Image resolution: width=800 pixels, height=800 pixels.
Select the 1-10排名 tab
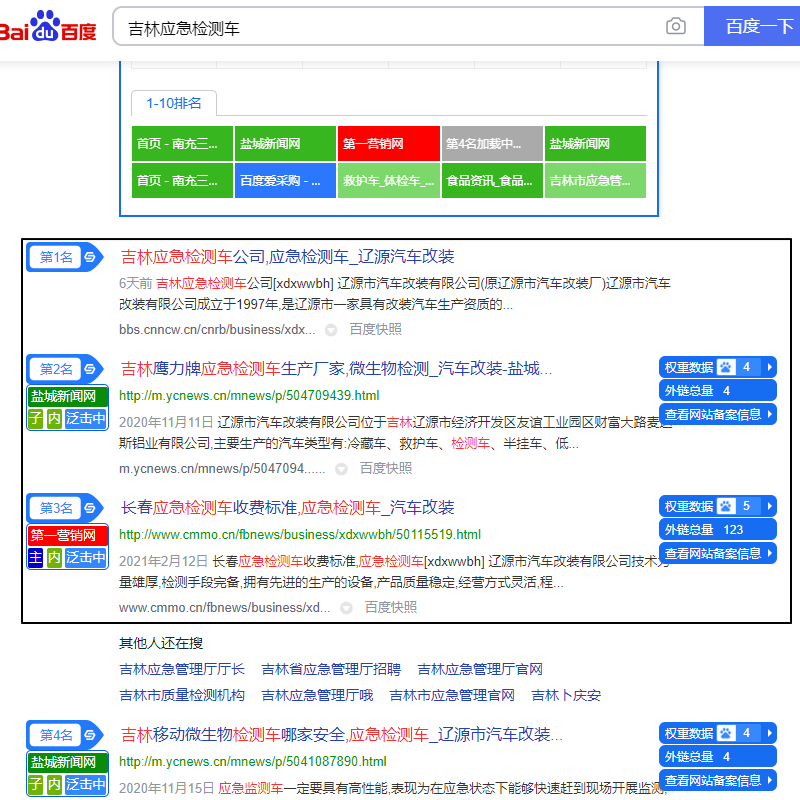174,104
